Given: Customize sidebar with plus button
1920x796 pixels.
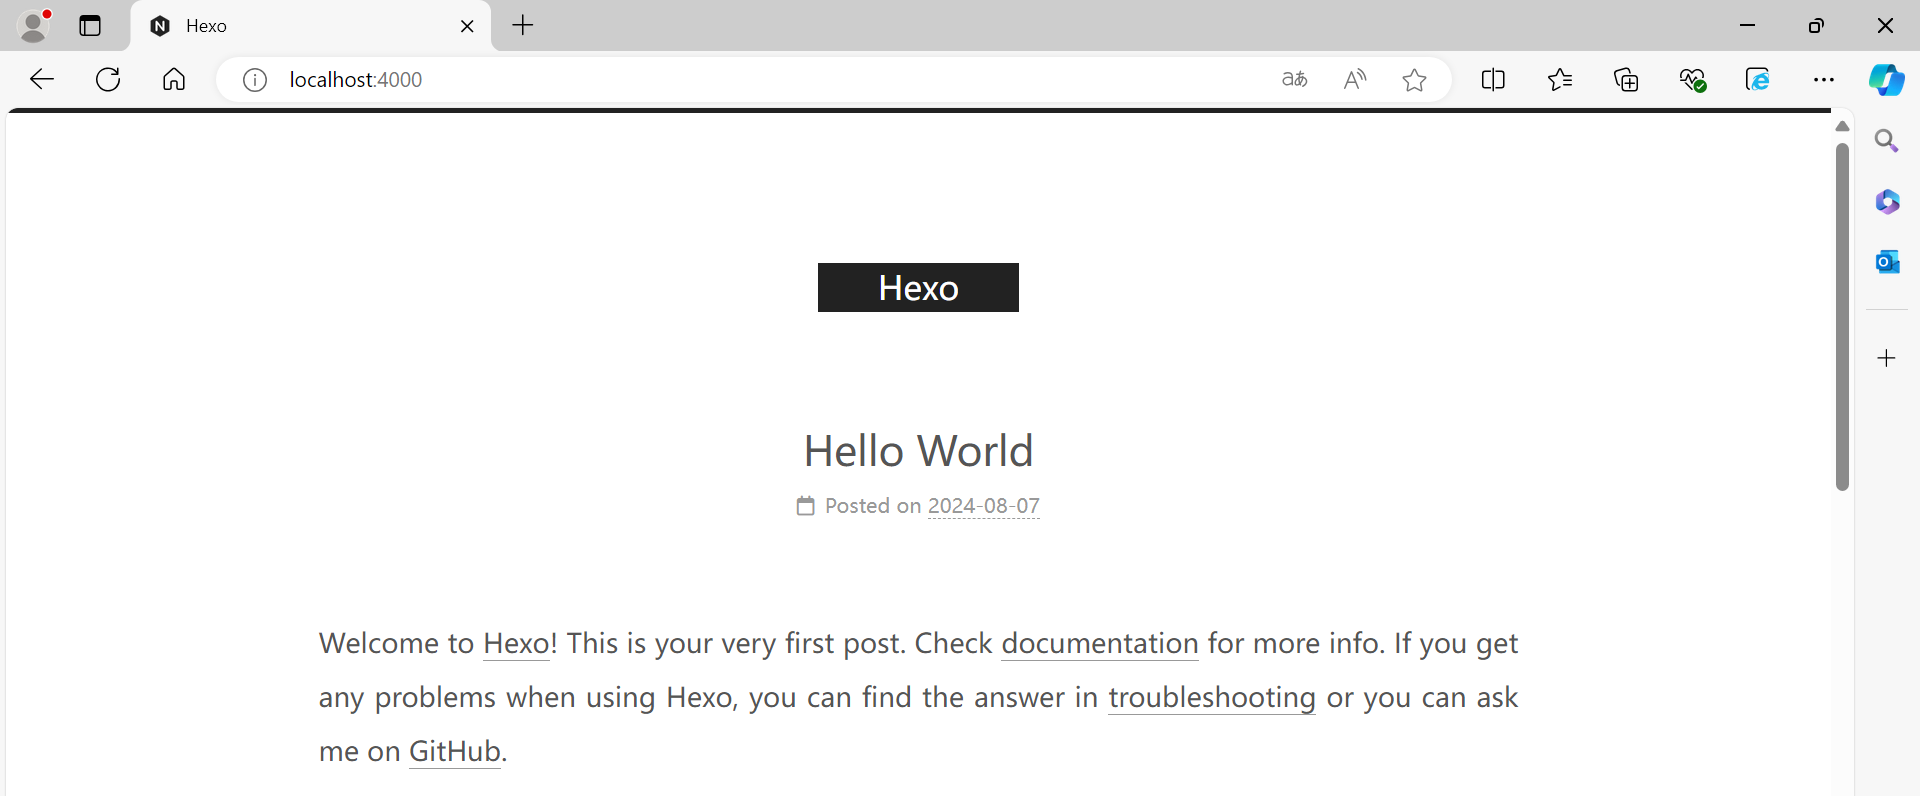Looking at the screenshot, I should [1887, 358].
